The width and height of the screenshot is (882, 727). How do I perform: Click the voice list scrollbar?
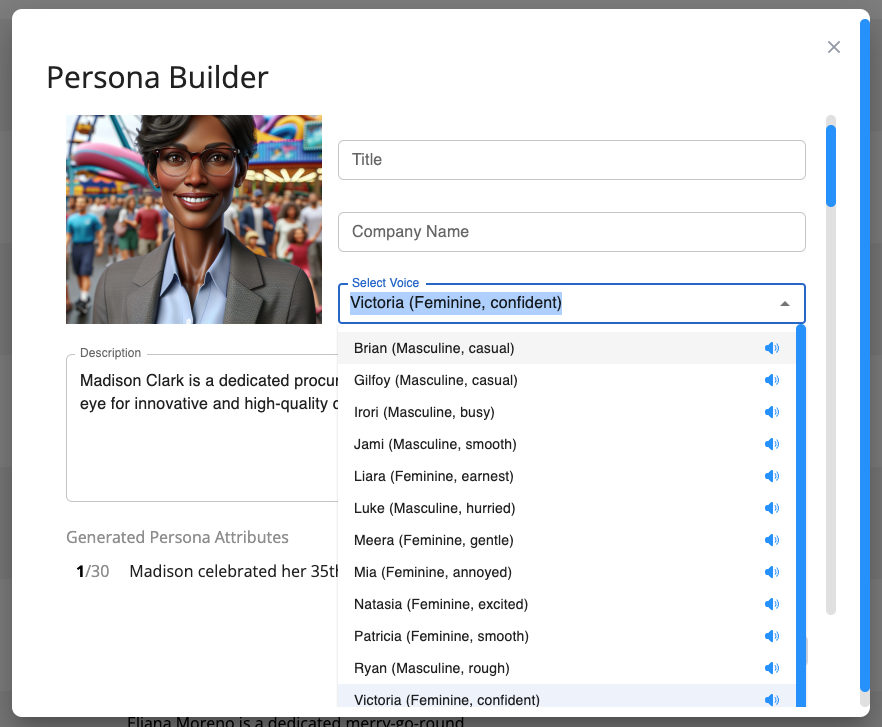800,500
